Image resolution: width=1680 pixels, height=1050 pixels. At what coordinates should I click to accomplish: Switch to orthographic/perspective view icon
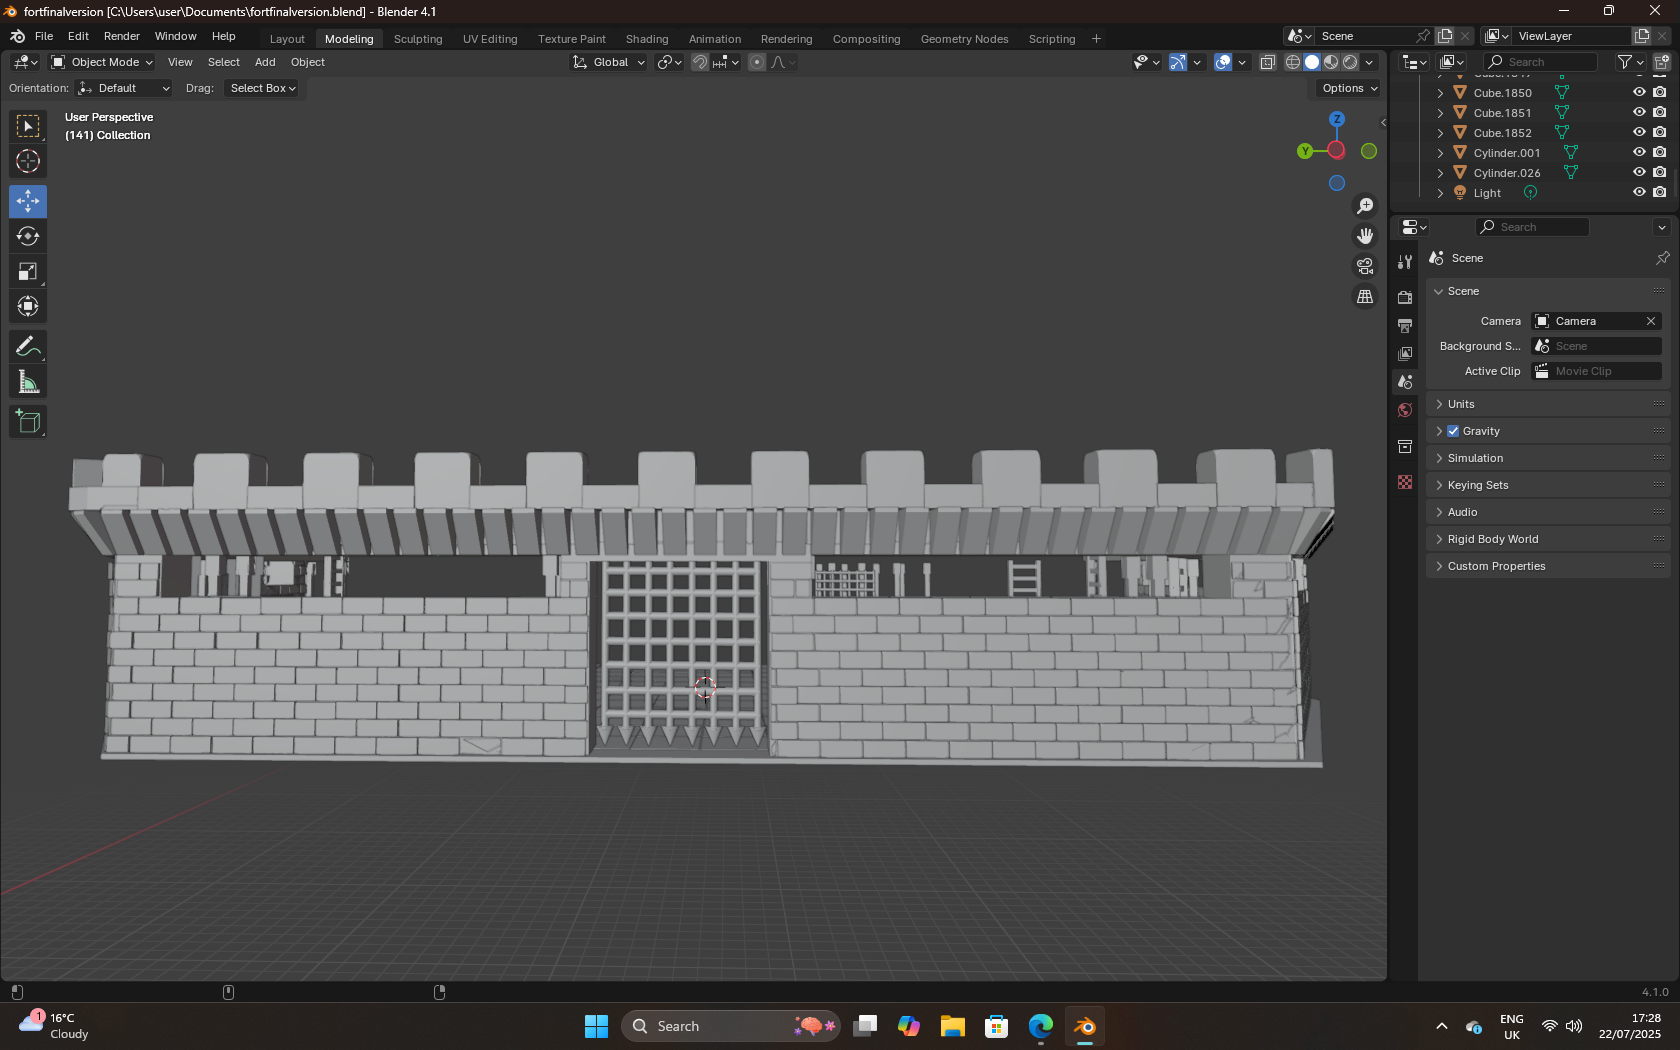(1365, 297)
